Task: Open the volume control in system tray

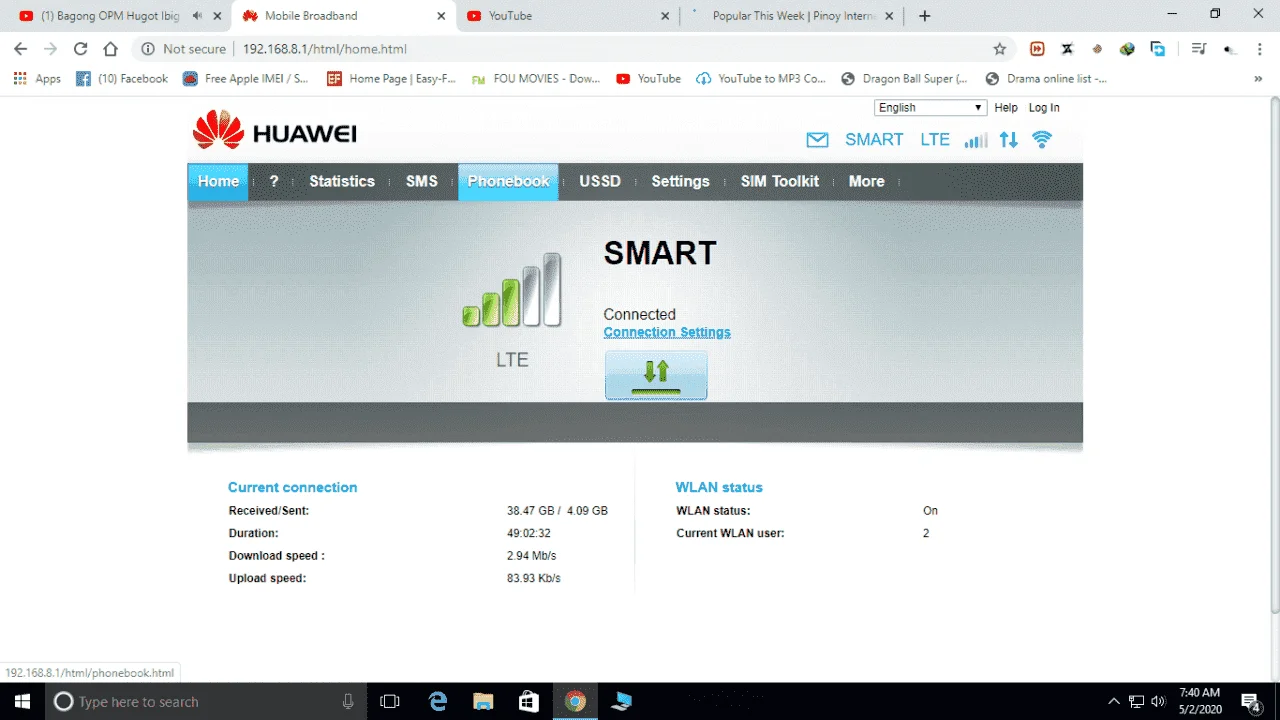Action: [1158, 701]
